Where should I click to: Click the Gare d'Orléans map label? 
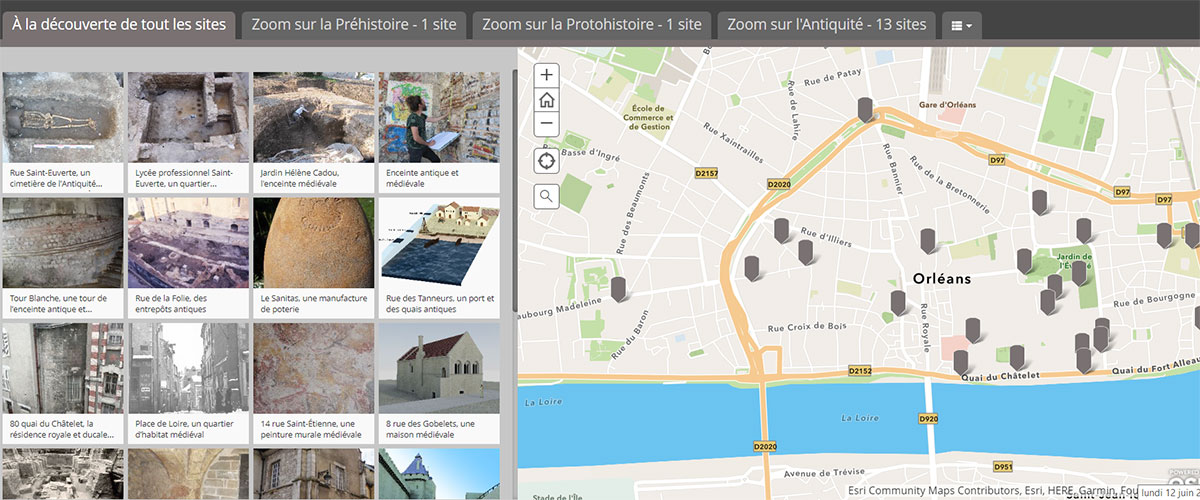(947, 106)
